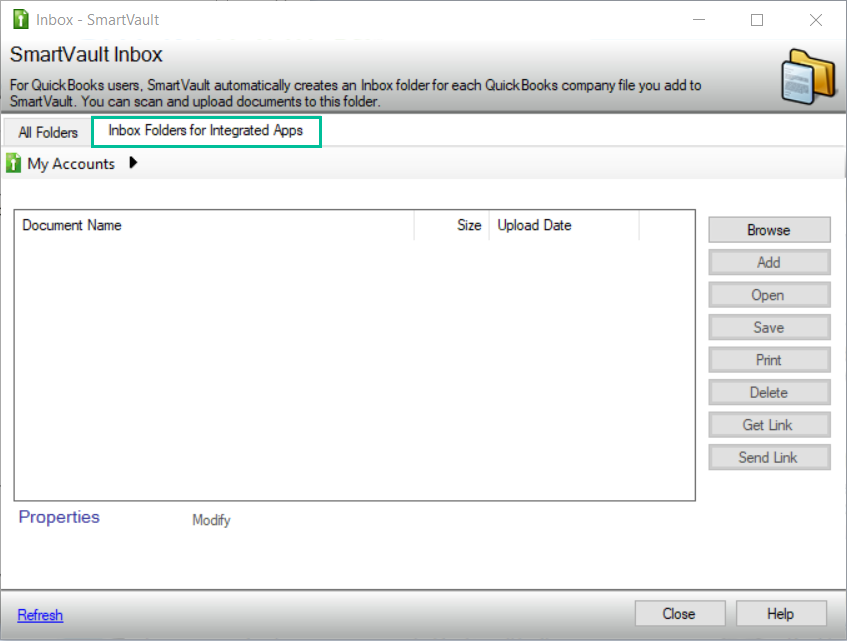Follow the Refresh link
This screenshot has height=641, width=847.
(40, 615)
